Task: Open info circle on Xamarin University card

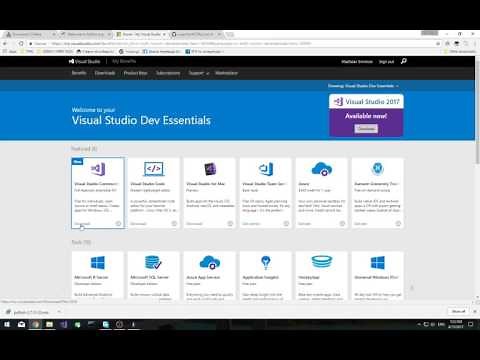Action: click(398, 223)
